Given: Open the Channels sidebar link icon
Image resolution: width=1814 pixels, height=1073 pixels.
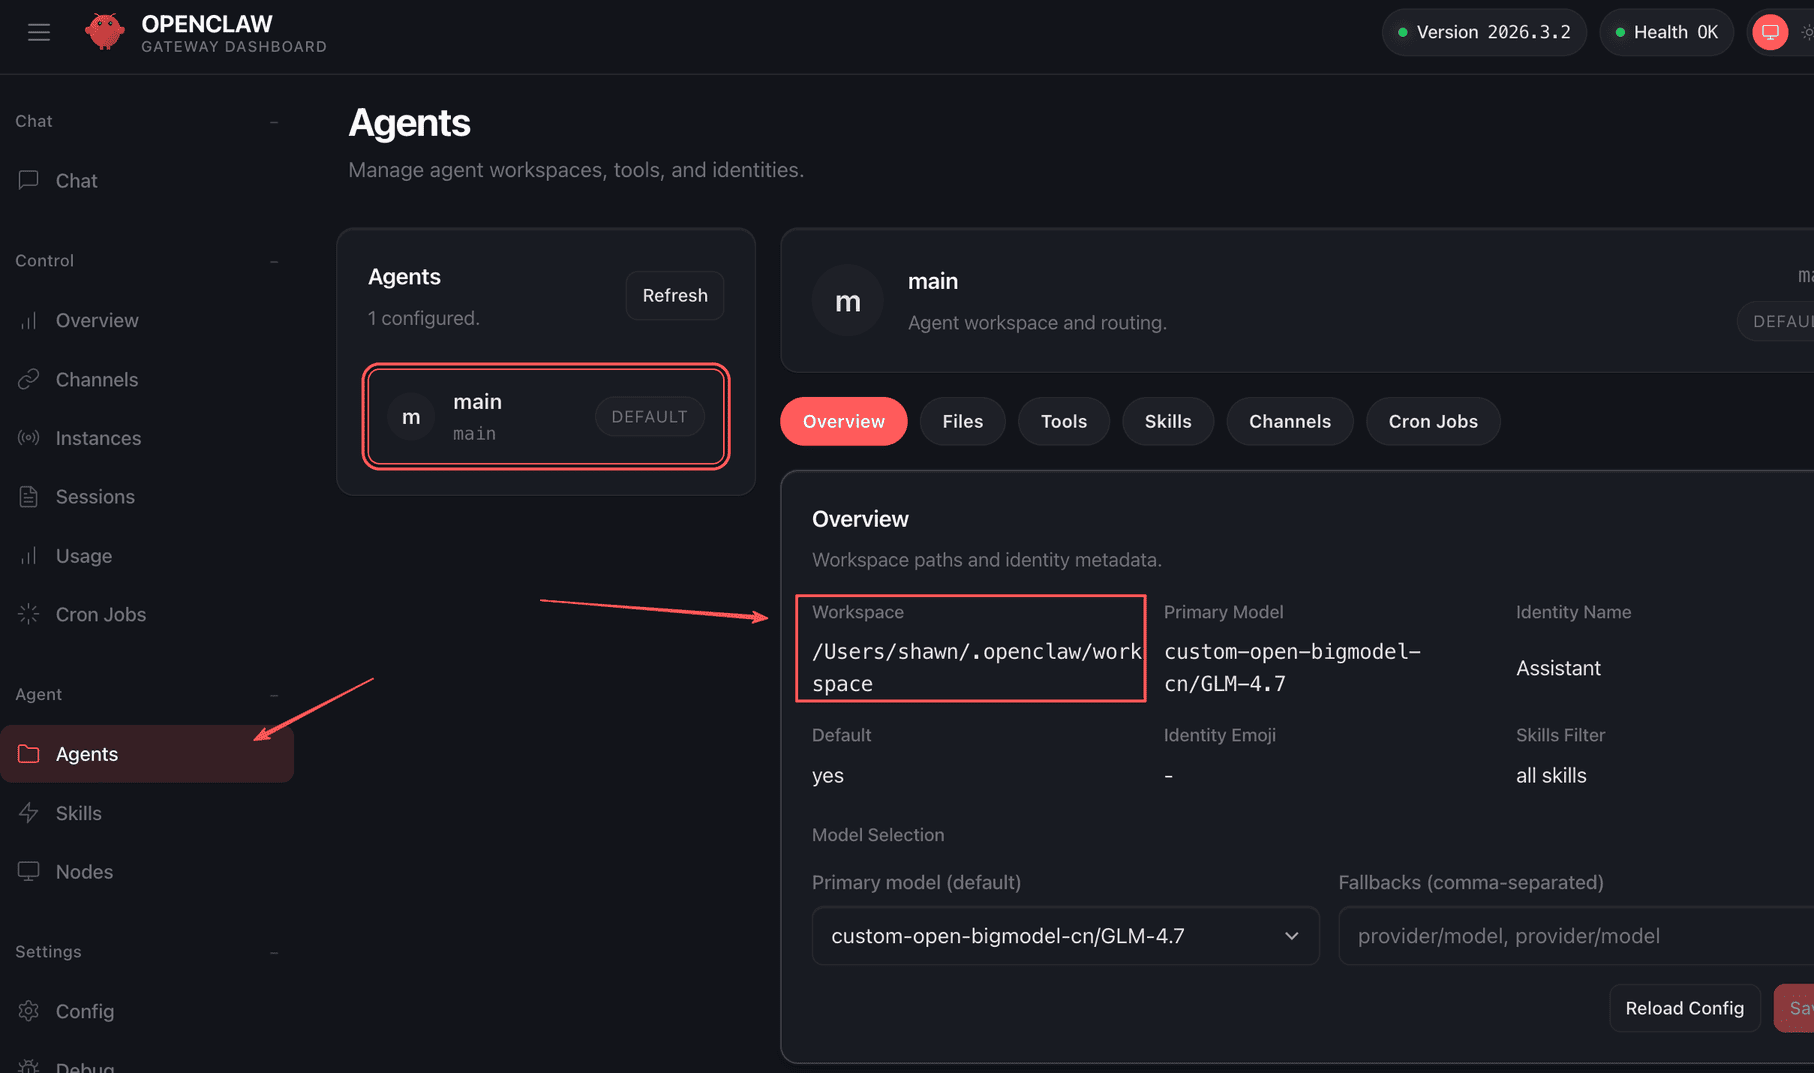Looking at the screenshot, I should pyautogui.click(x=29, y=379).
